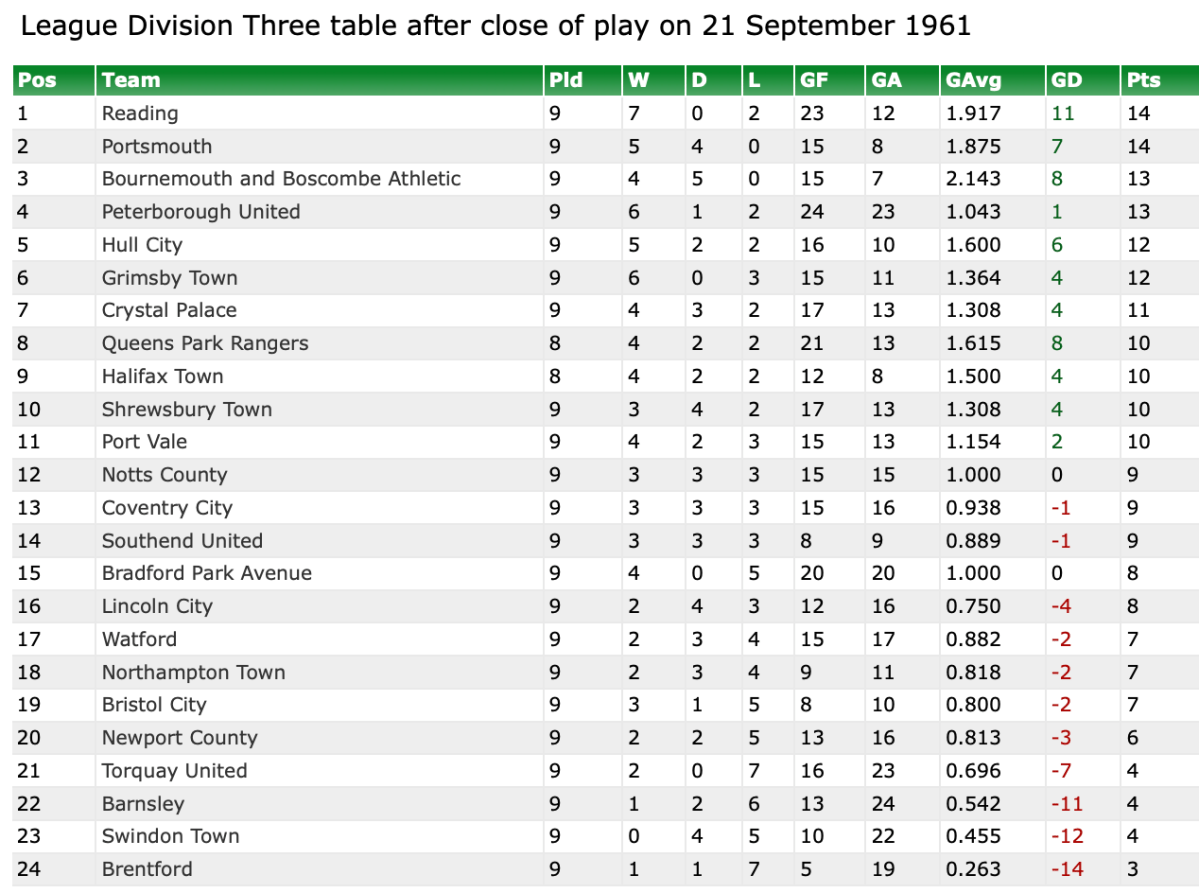The height and width of the screenshot is (893, 1199).
Task: Click the GD column header
Action: 1067,80
